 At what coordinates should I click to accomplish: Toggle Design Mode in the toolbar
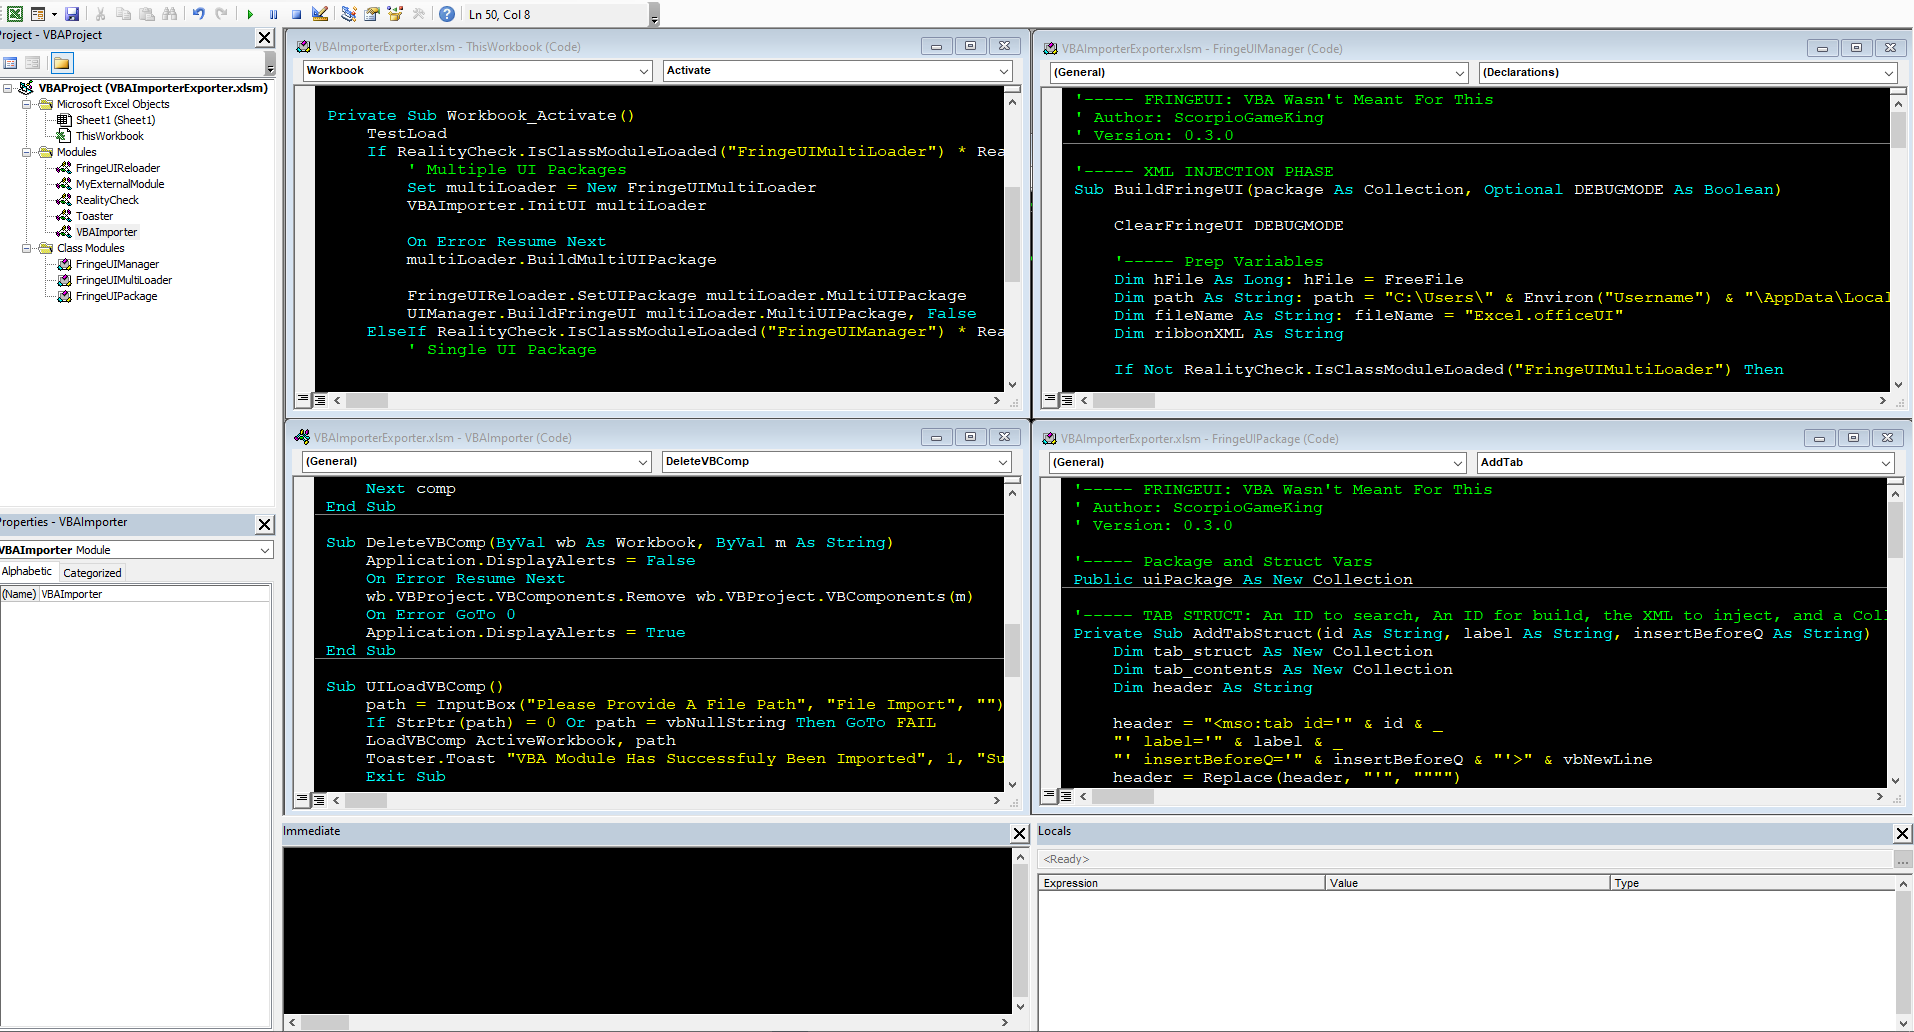click(320, 14)
